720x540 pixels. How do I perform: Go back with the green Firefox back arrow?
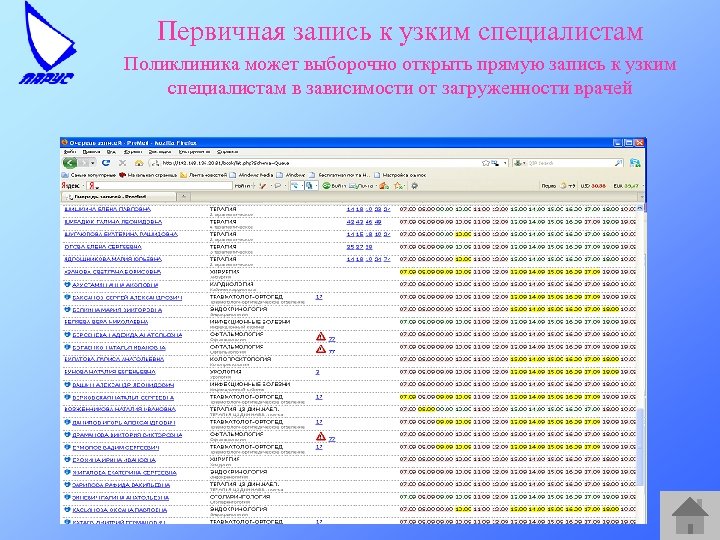(70, 163)
